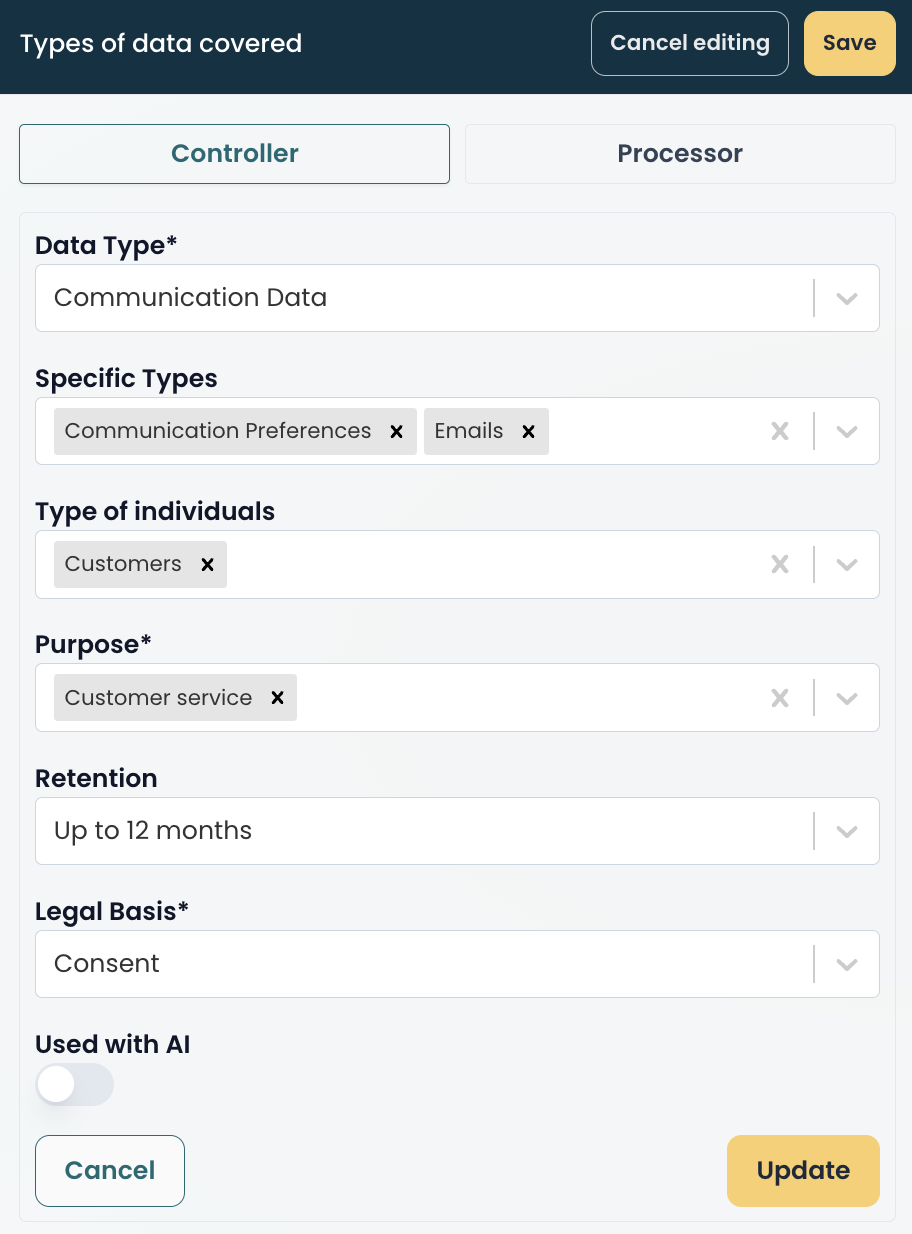This screenshot has width=912, height=1234.
Task: Open the Type of individuals dropdown
Action: tap(846, 564)
